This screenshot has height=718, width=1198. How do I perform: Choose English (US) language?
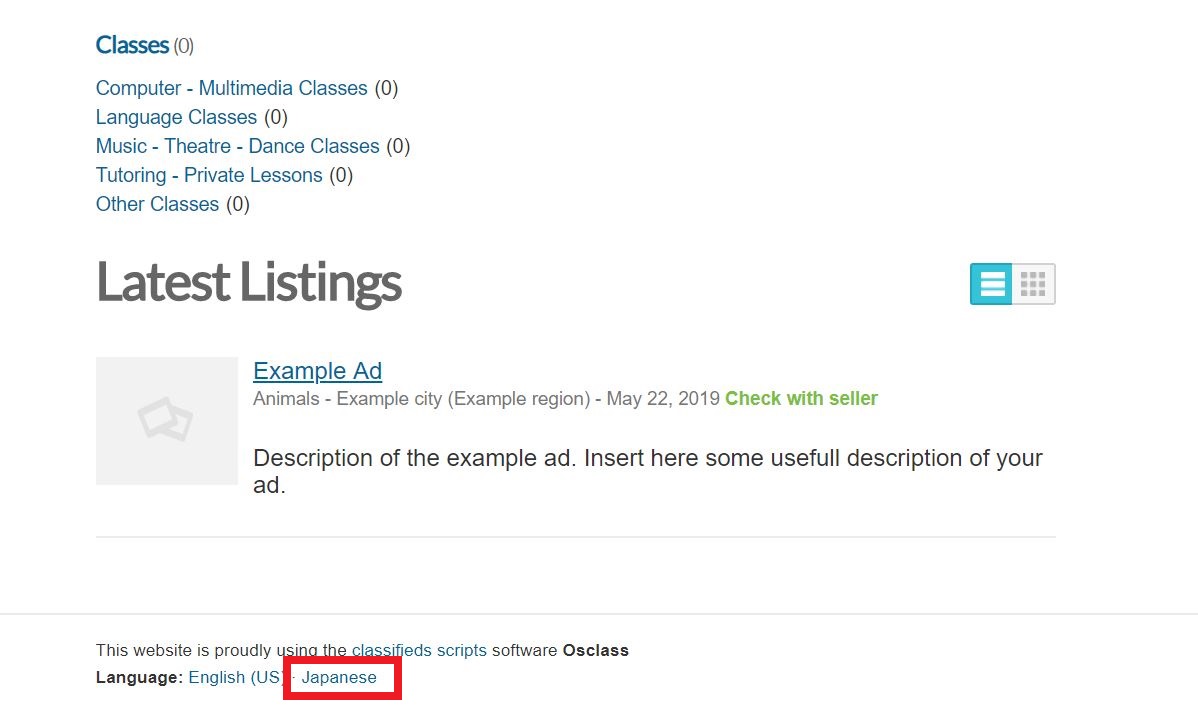[236, 677]
